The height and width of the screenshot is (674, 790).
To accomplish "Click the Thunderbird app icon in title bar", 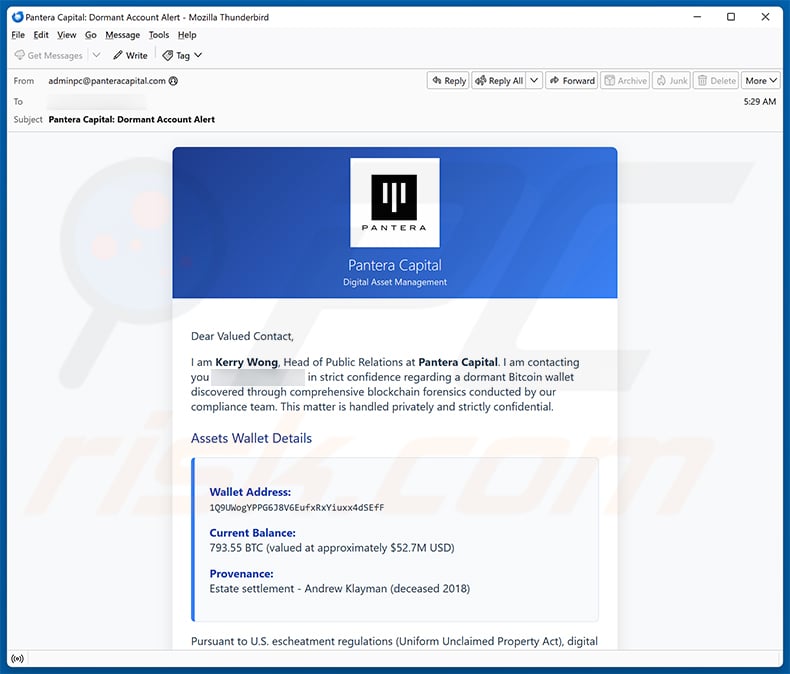I will [x=17, y=17].
